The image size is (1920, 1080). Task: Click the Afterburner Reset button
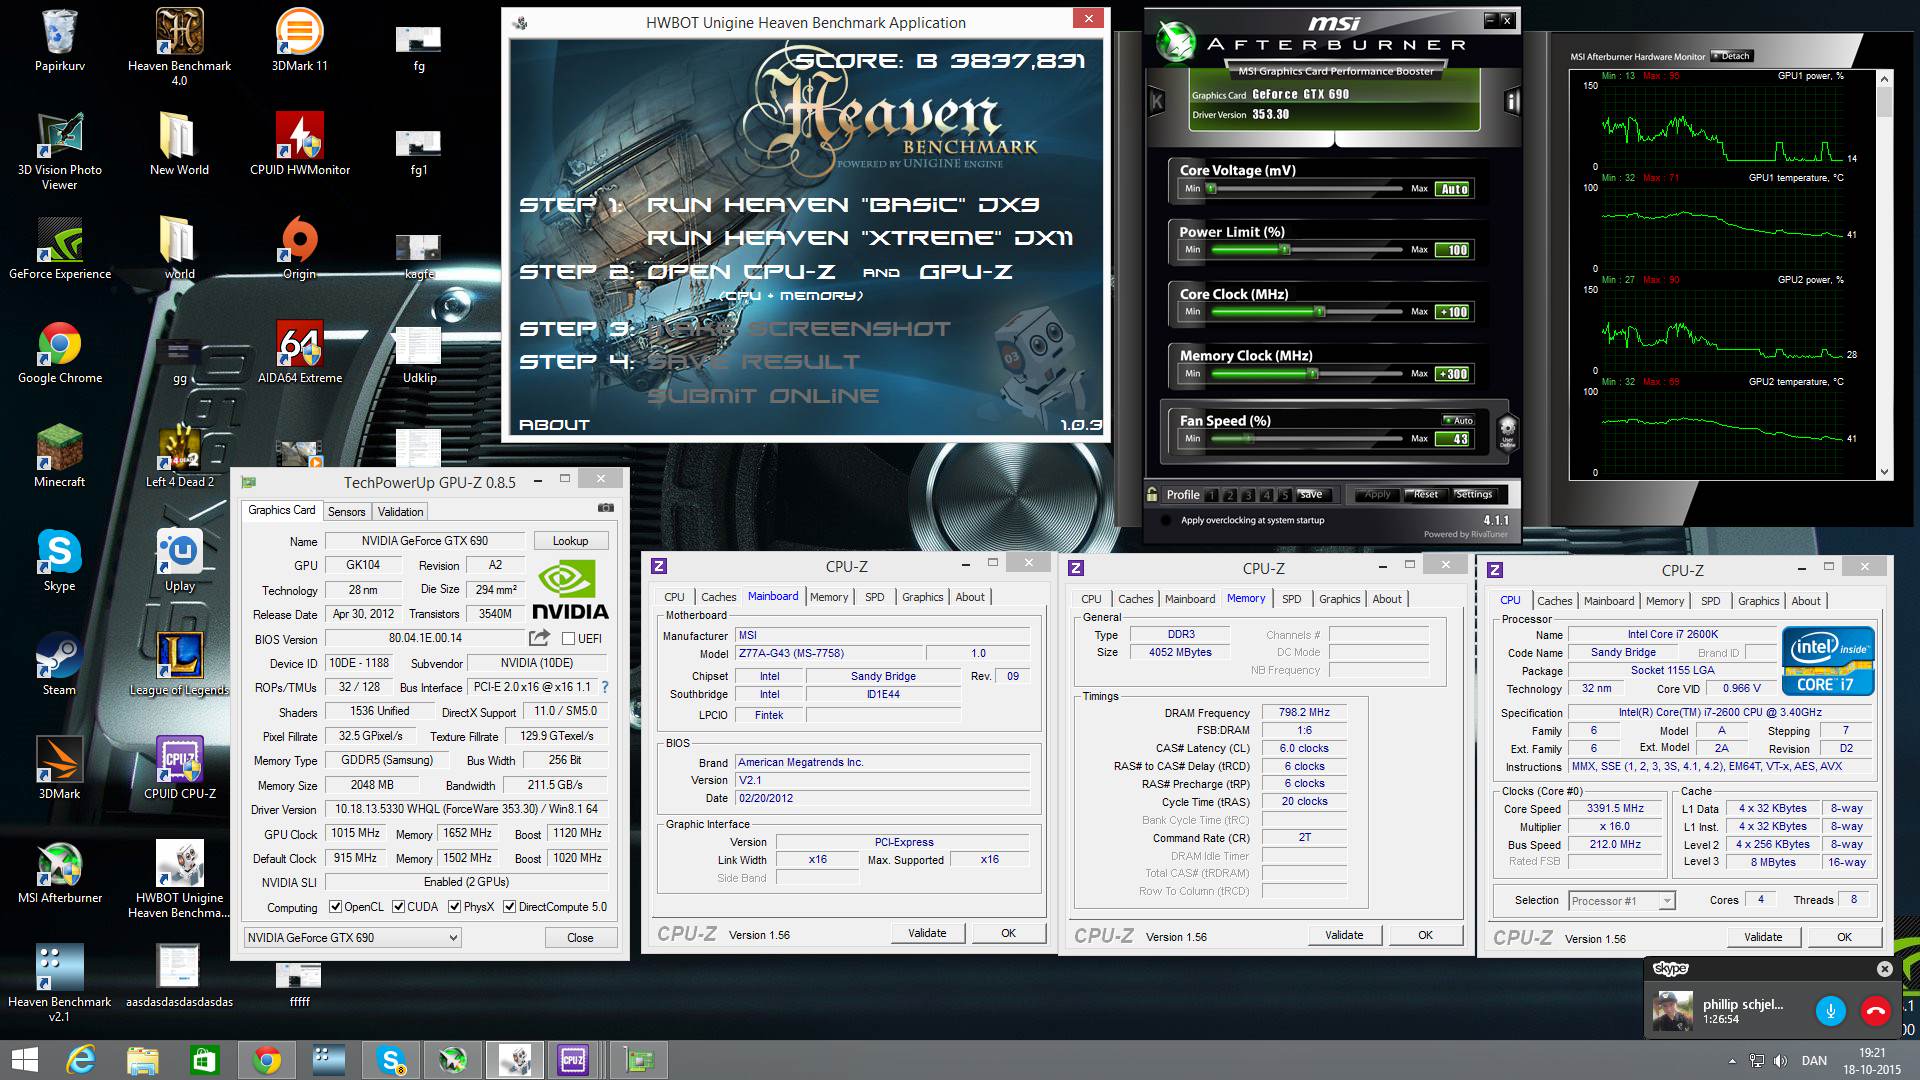(x=1425, y=494)
